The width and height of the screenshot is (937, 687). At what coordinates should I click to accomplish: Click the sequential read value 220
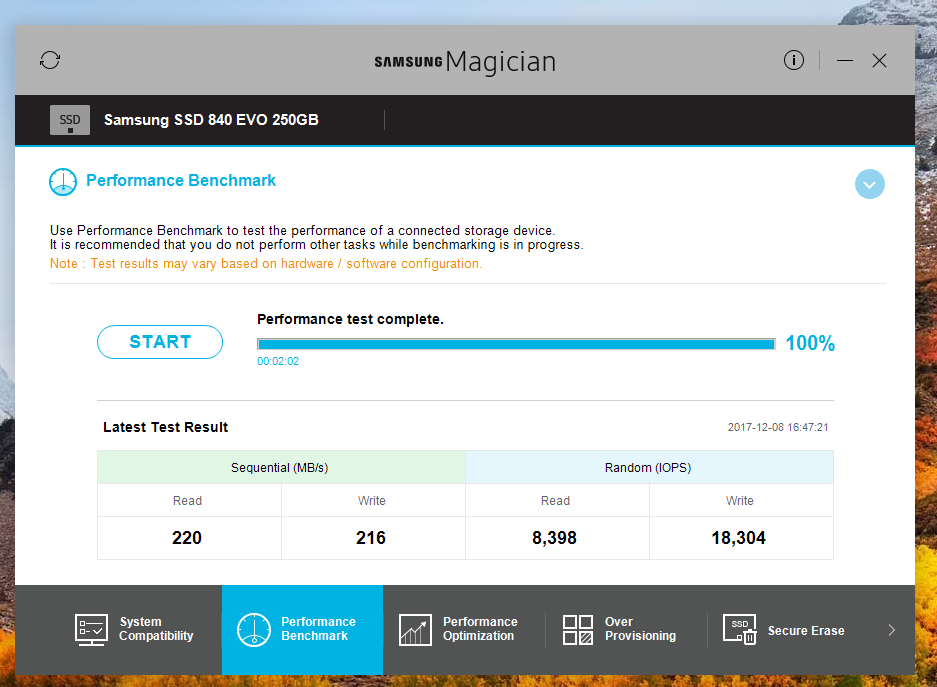[187, 538]
